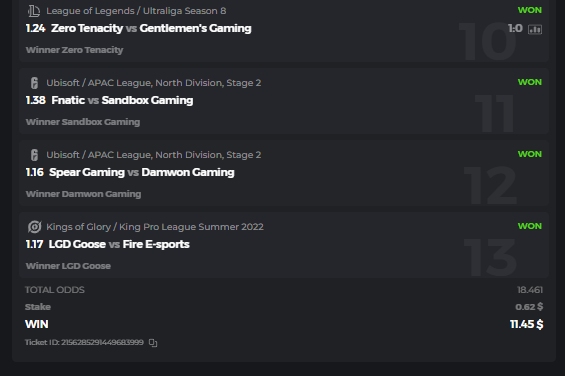The height and width of the screenshot is (376, 565).
Task: Click the Rainbow Six icon for Fnatic match
Action: [x=34, y=83]
